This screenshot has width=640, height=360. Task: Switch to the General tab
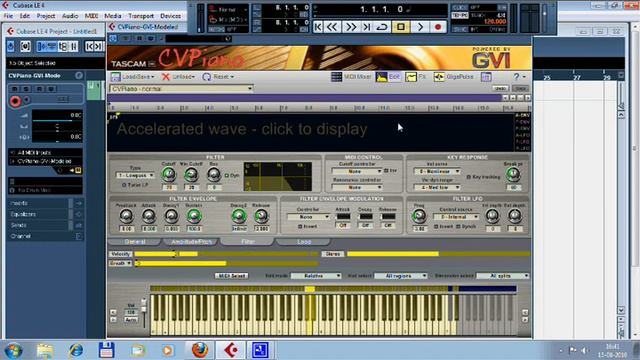coord(135,242)
